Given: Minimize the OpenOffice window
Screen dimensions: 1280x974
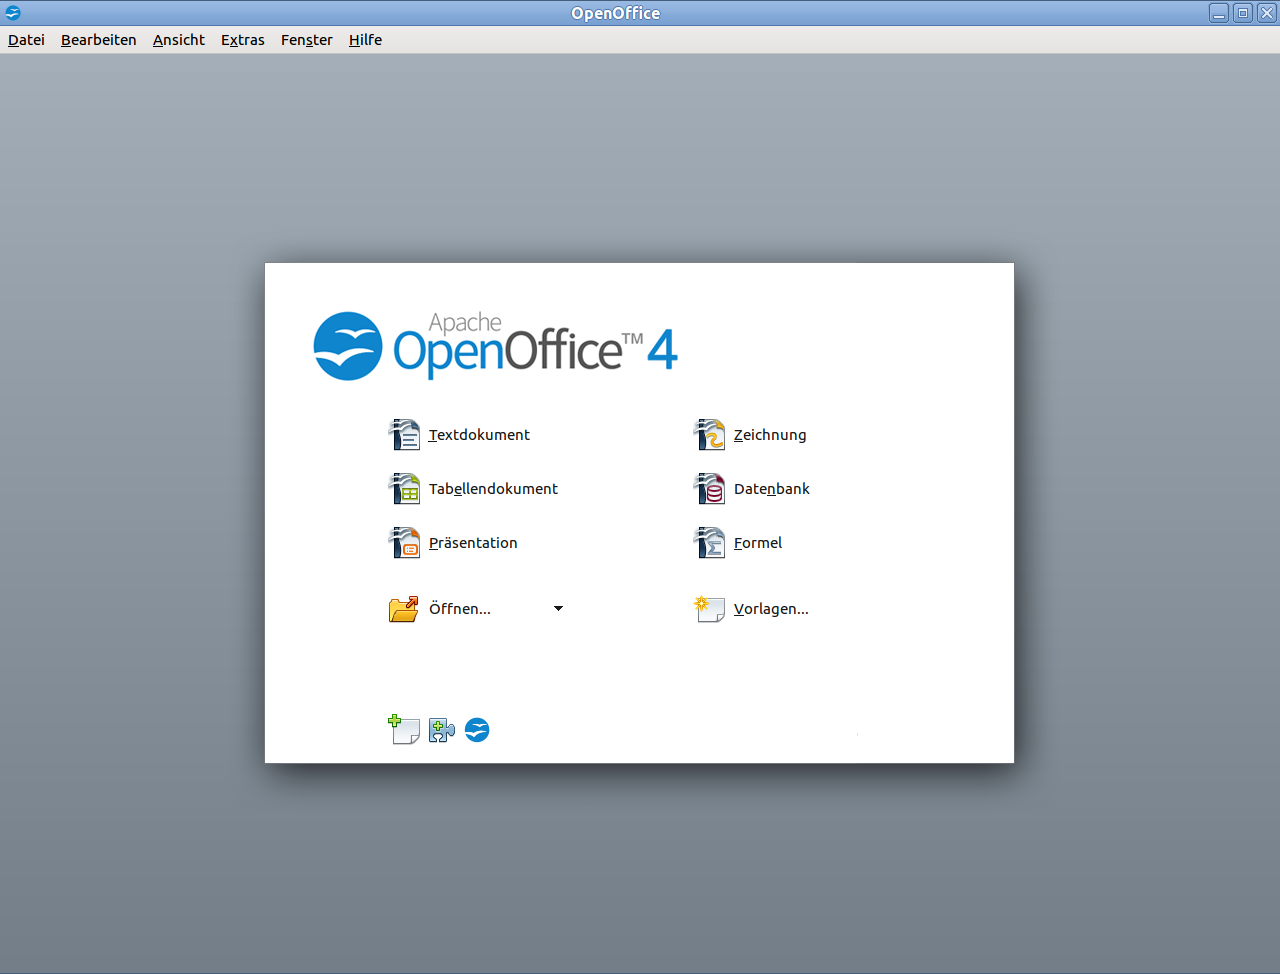Looking at the screenshot, I should coord(1219,13).
